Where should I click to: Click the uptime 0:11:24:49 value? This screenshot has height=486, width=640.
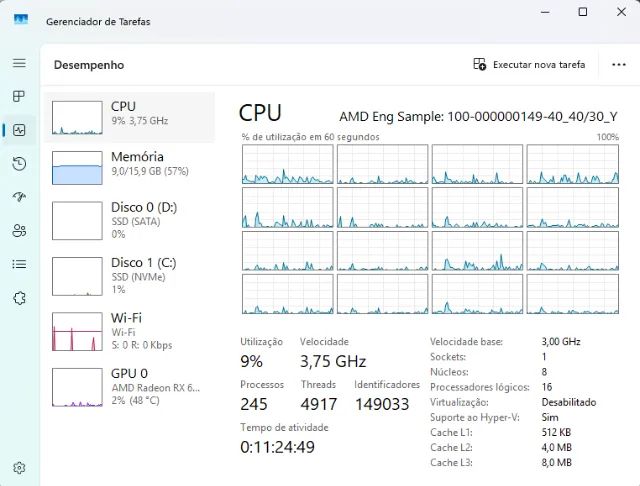coord(278,447)
